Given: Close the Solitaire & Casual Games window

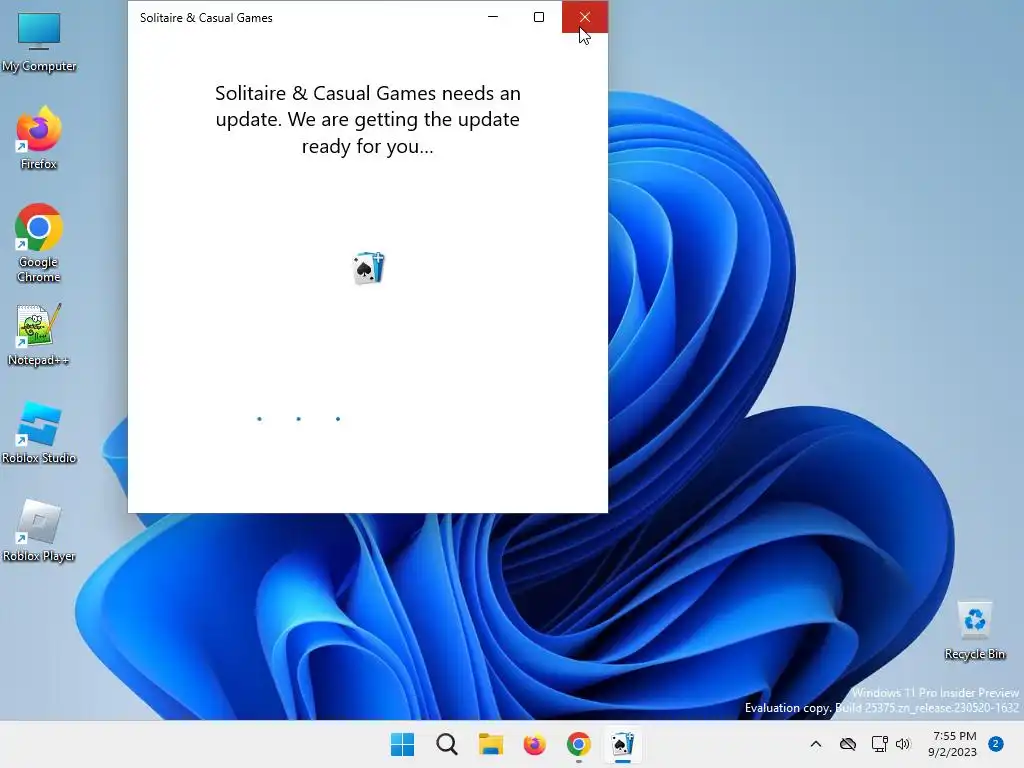Looking at the screenshot, I should tap(584, 17).
